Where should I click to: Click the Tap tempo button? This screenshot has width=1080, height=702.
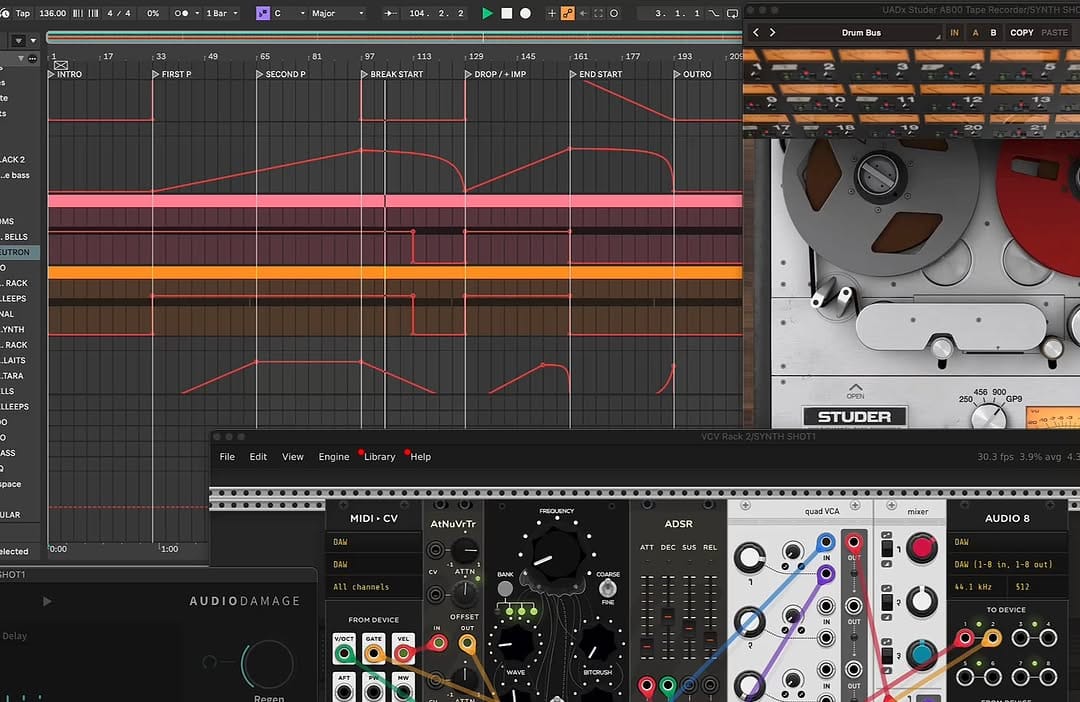click(x=23, y=13)
